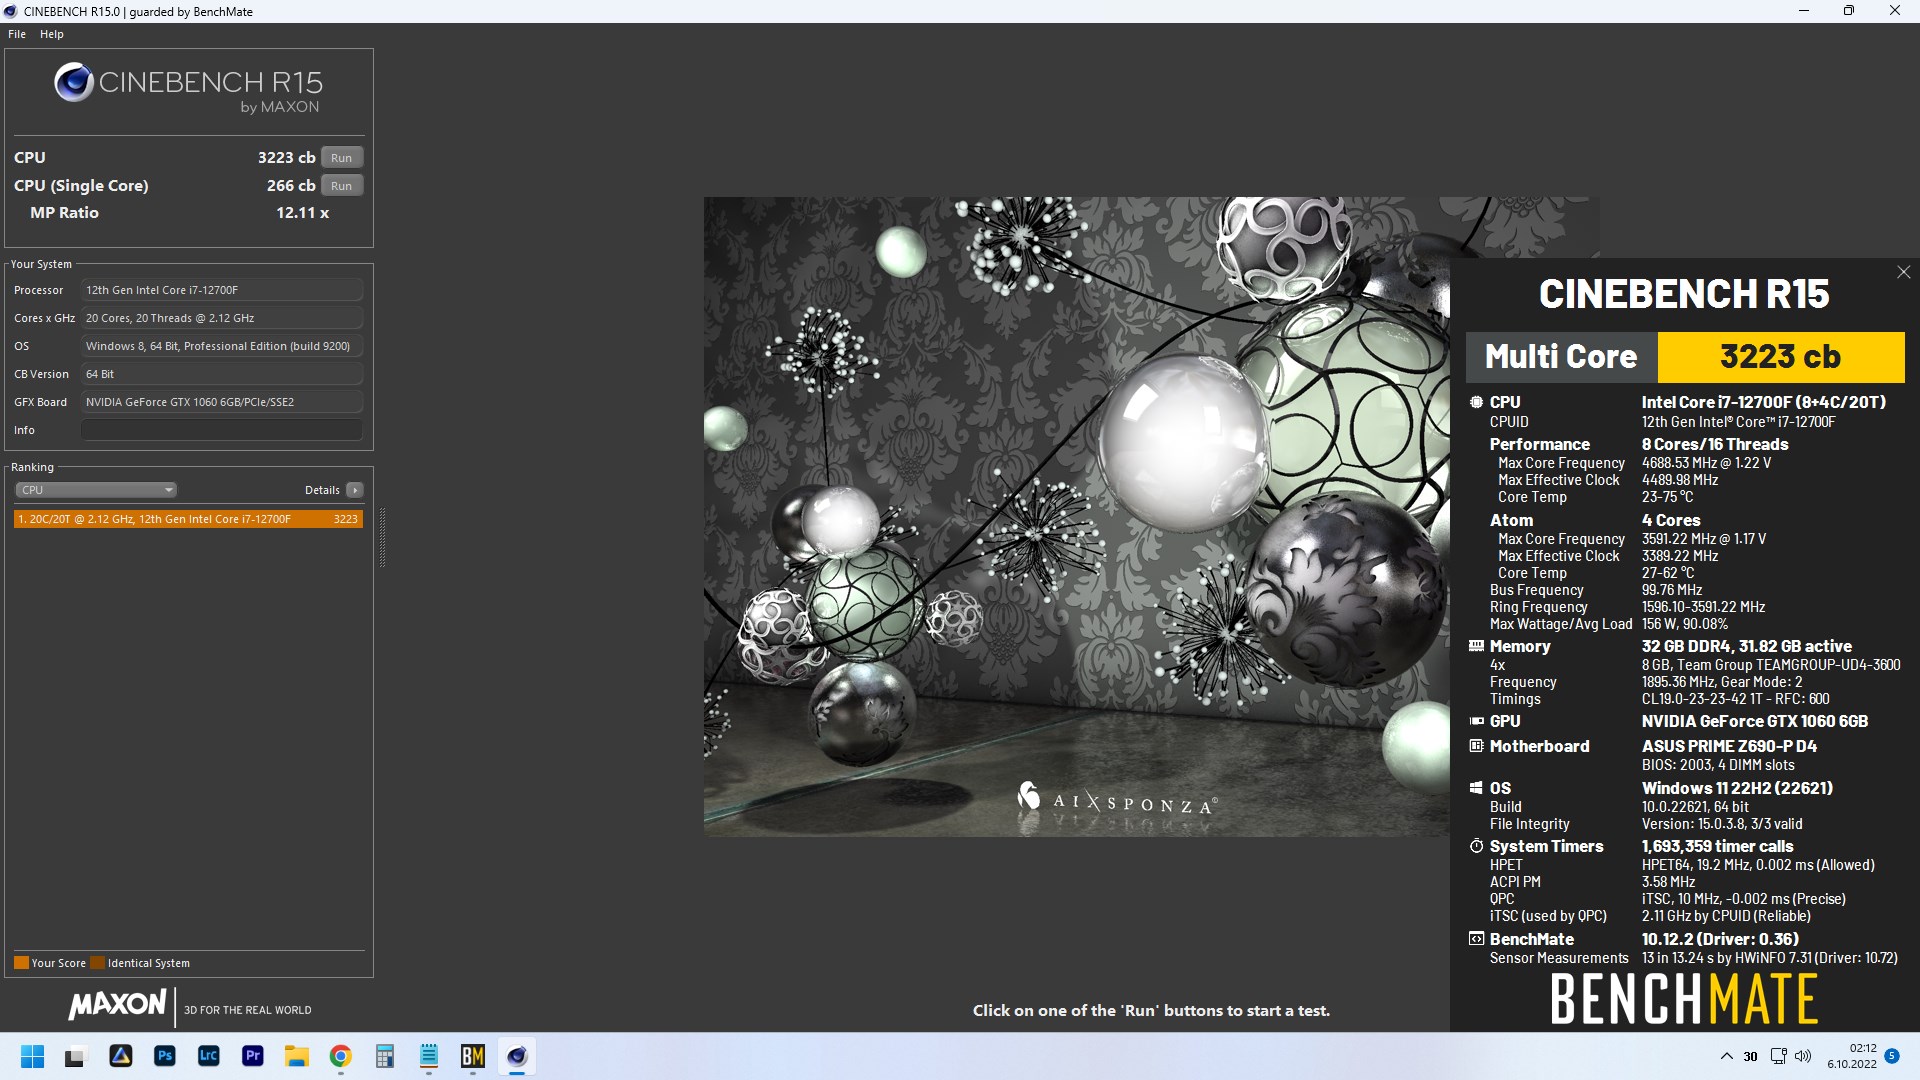Viewport: 1920px width, 1080px height.
Task: Open the Calculator taskbar icon
Action: tap(384, 1056)
